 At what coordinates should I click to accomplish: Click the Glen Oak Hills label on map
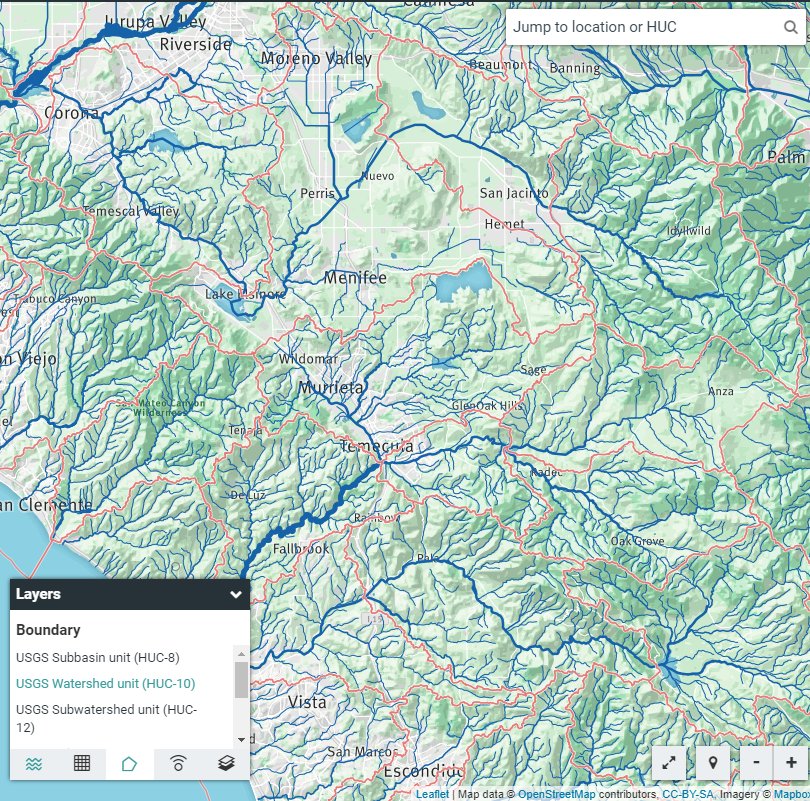pyautogui.click(x=487, y=406)
